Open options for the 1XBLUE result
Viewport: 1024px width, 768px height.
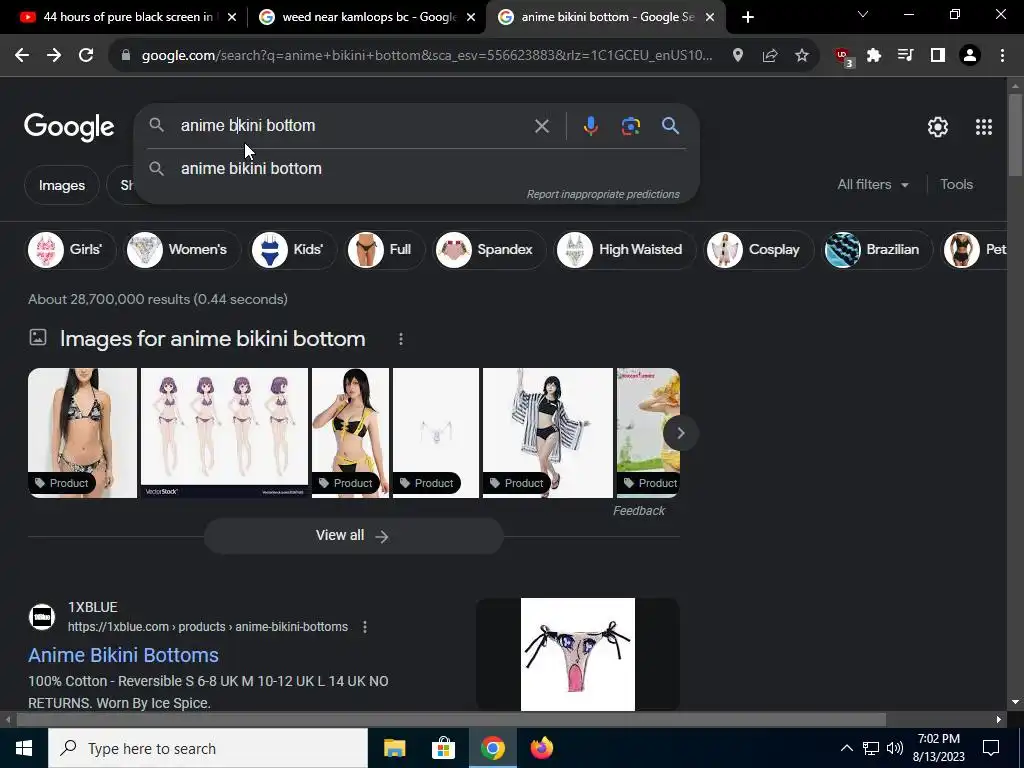[x=365, y=627]
